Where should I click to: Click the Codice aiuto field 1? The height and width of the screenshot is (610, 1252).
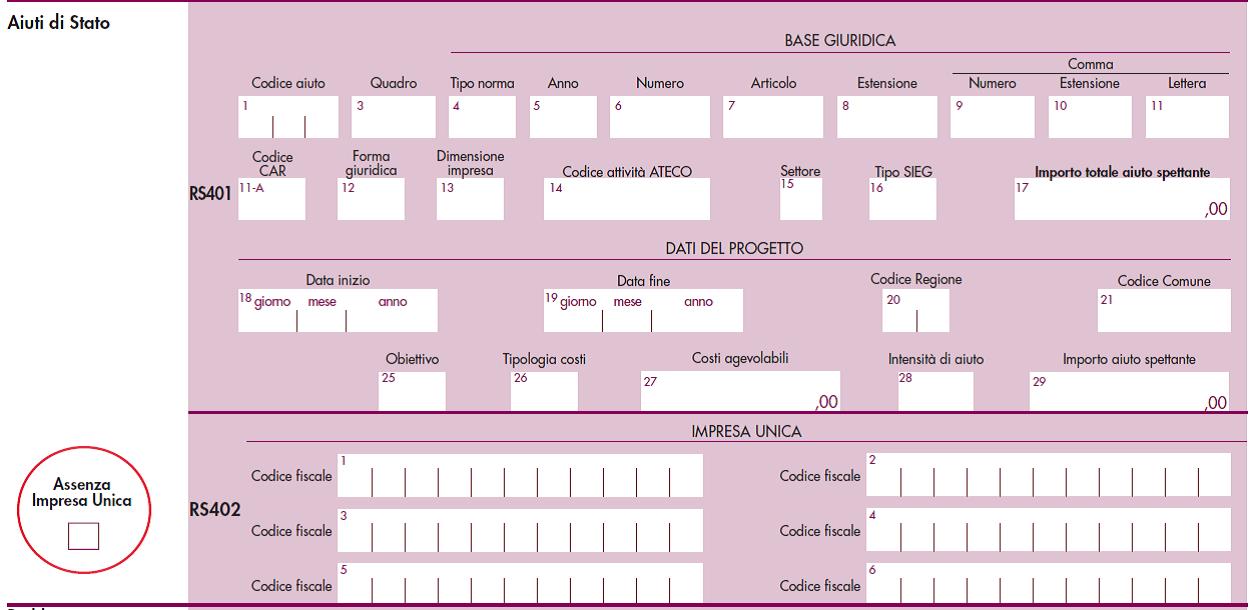(x=274, y=117)
